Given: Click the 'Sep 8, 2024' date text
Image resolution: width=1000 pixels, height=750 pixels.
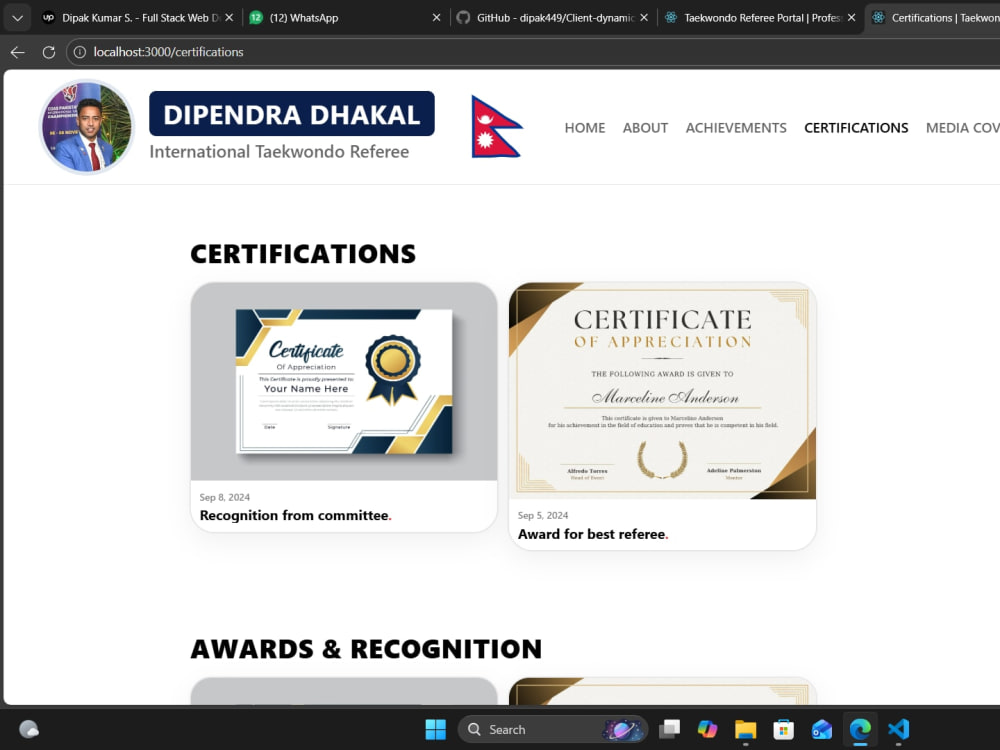Looking at the screenshot, I should pyautogui.click(x=224, y=497).
